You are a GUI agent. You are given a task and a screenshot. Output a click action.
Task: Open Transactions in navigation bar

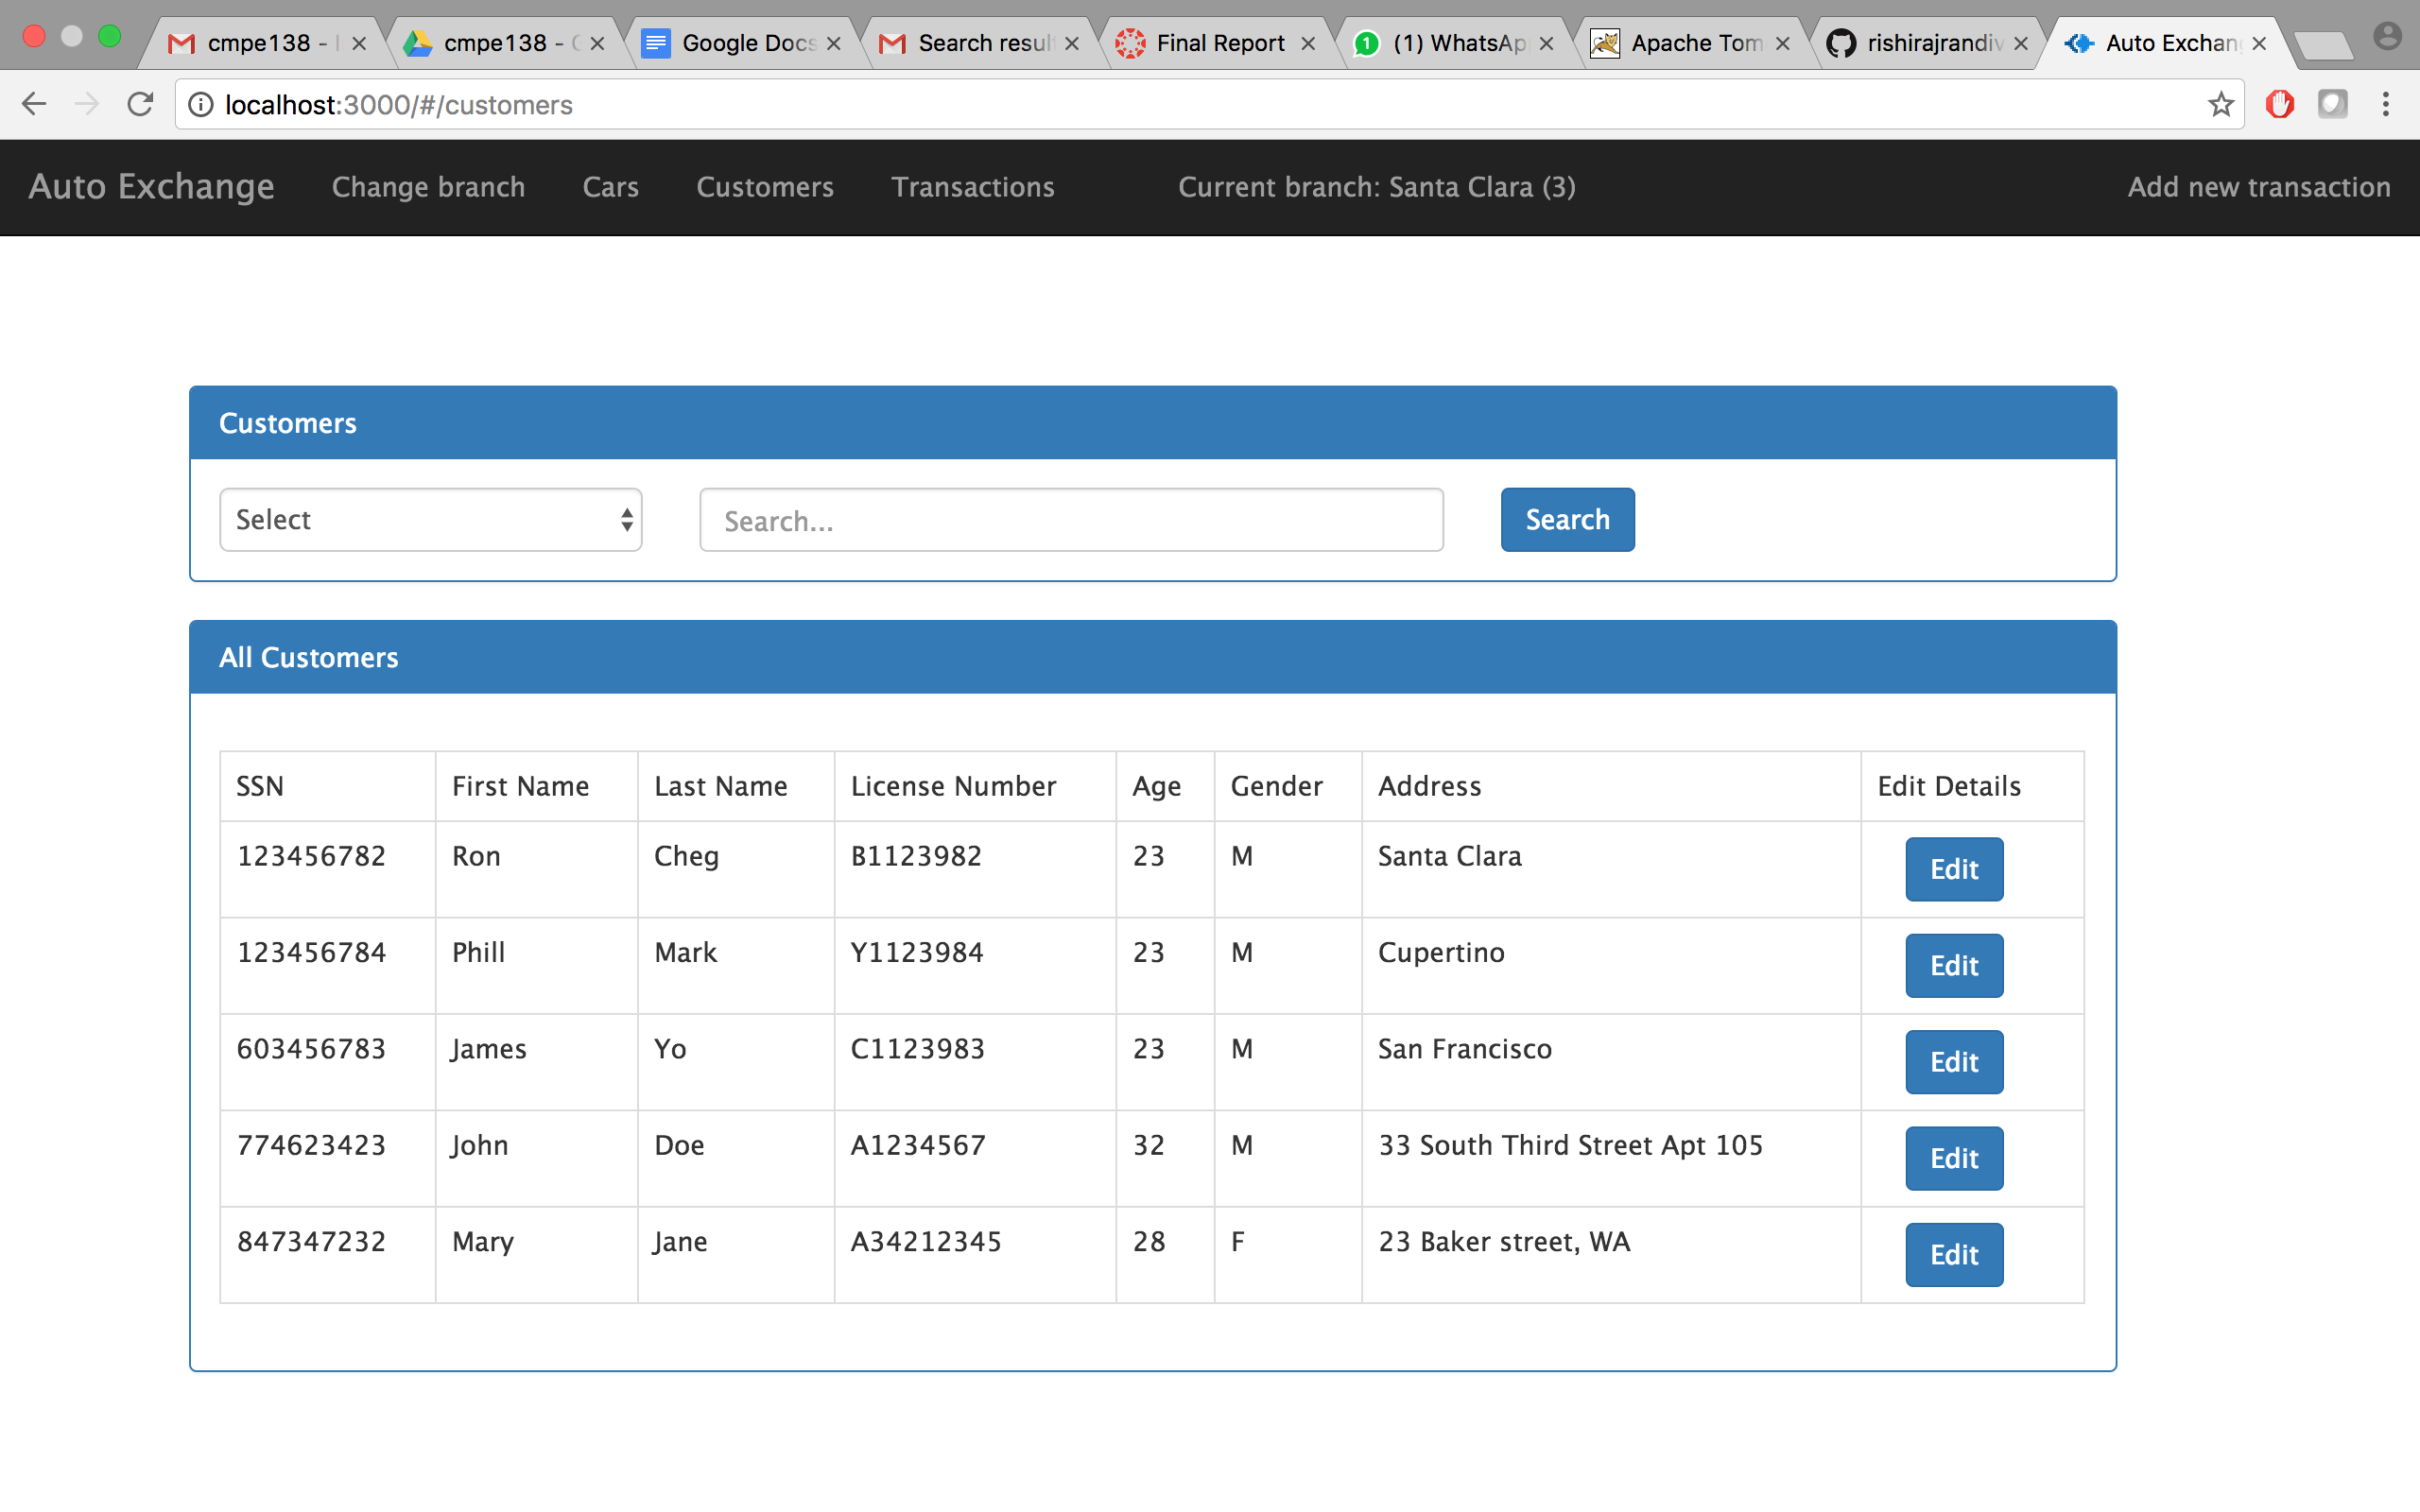click(x=972, y=187)
